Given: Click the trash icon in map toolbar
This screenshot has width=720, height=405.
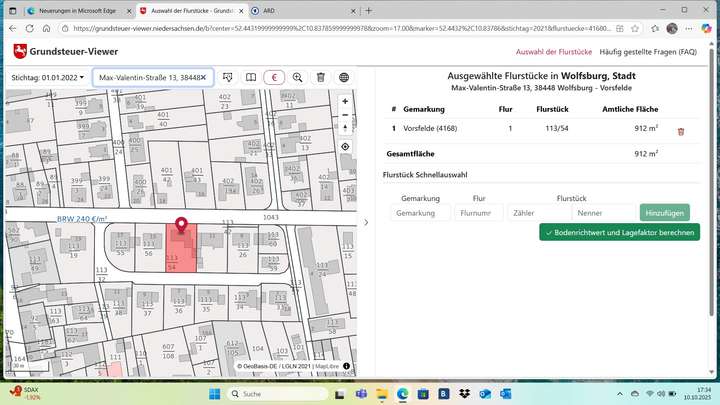Looking at the screenshot, I should coord(321,77).
